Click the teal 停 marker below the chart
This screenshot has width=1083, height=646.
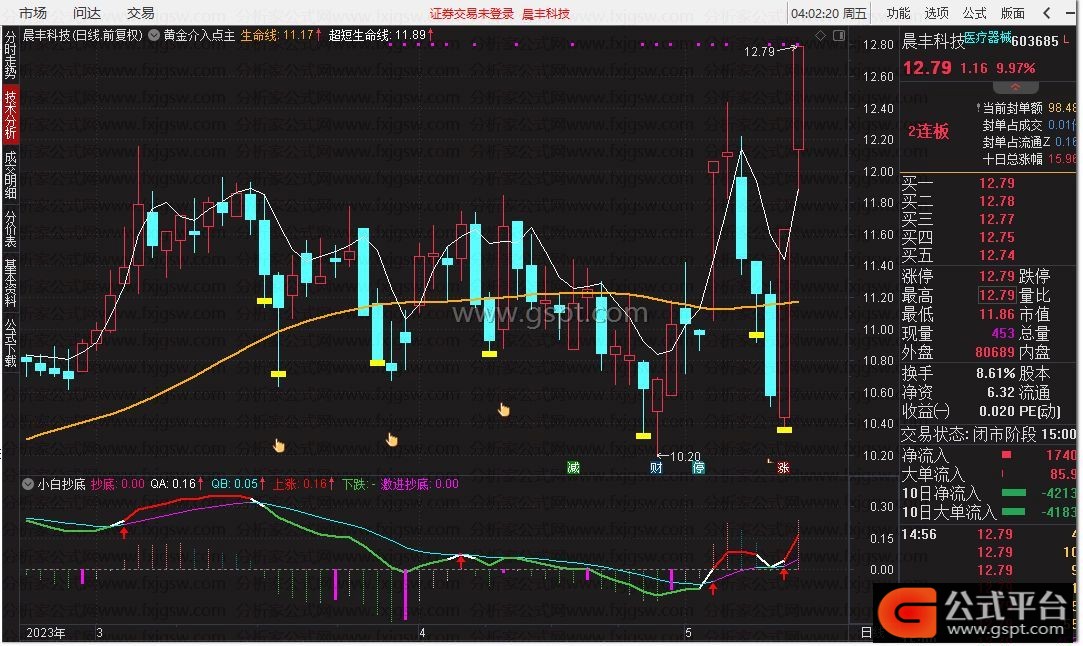[698, 468]
